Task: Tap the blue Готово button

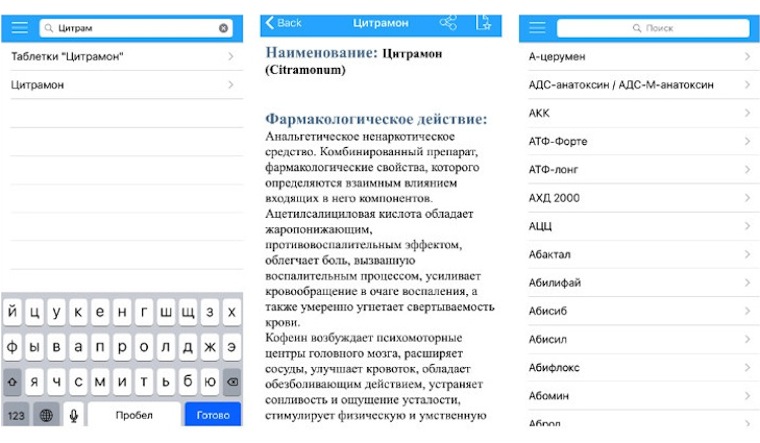Action: pyautogui.click(x=213, y=415)
